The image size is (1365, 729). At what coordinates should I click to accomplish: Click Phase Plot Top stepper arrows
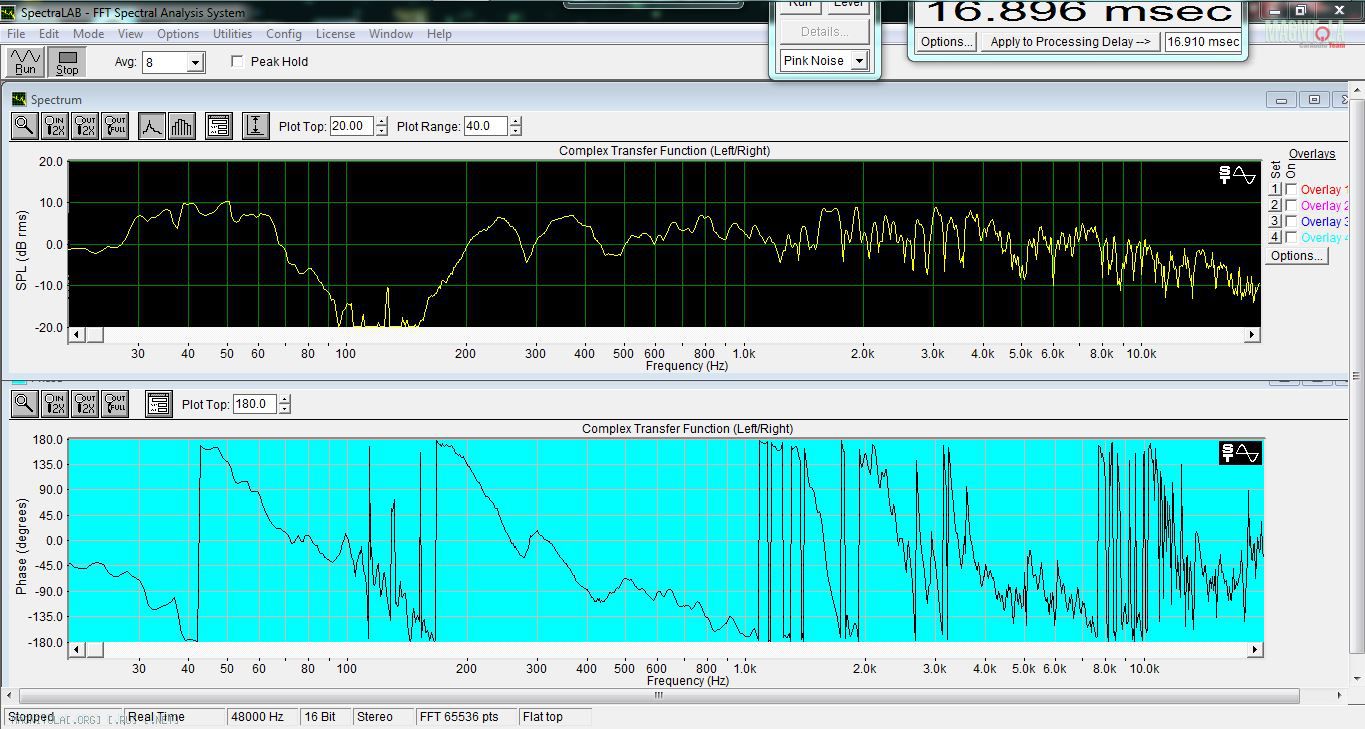[285, 404]
